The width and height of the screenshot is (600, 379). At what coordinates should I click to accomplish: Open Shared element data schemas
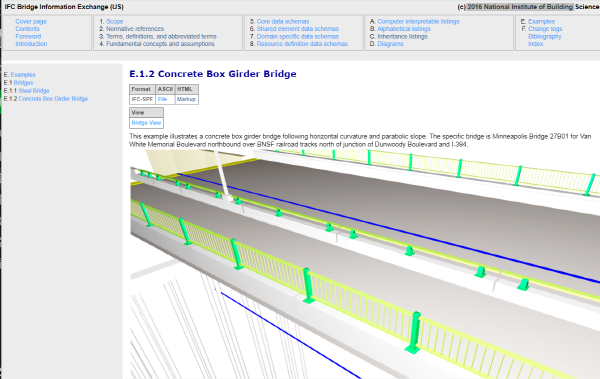tap(297, 29)
